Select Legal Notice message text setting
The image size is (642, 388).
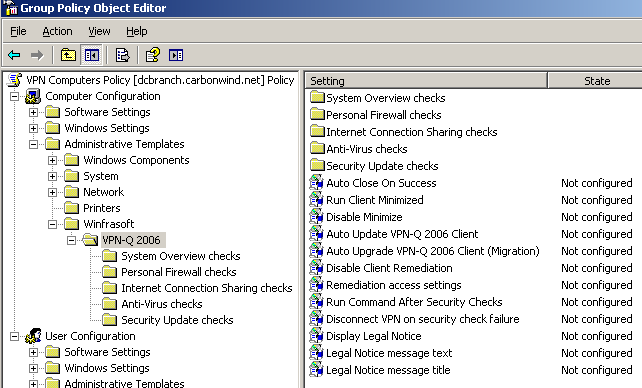point(389,353)
